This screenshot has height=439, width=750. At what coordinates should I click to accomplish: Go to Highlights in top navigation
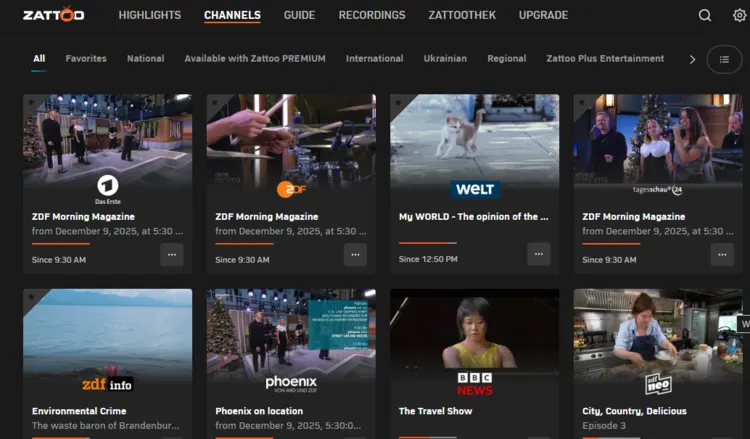click(150, 15)
